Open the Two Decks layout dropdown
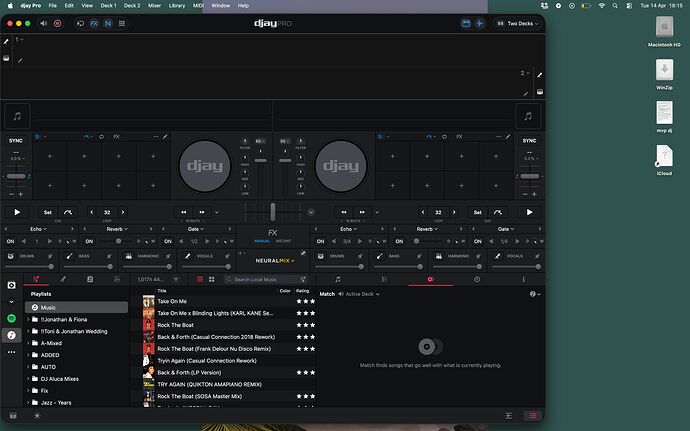 pyautogui.click(x=518, y=23)
